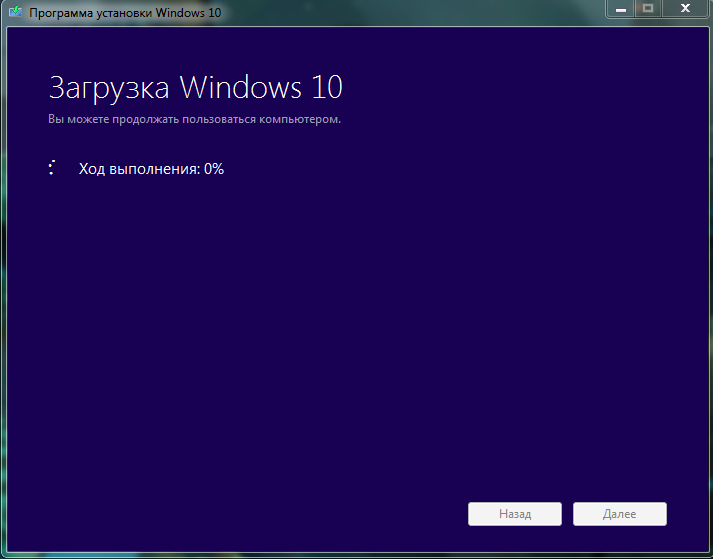The width and height of the screenshot is (713, 559).
Task: Click the bottom-right resize corner of window
Action: (x=709, y=555)
